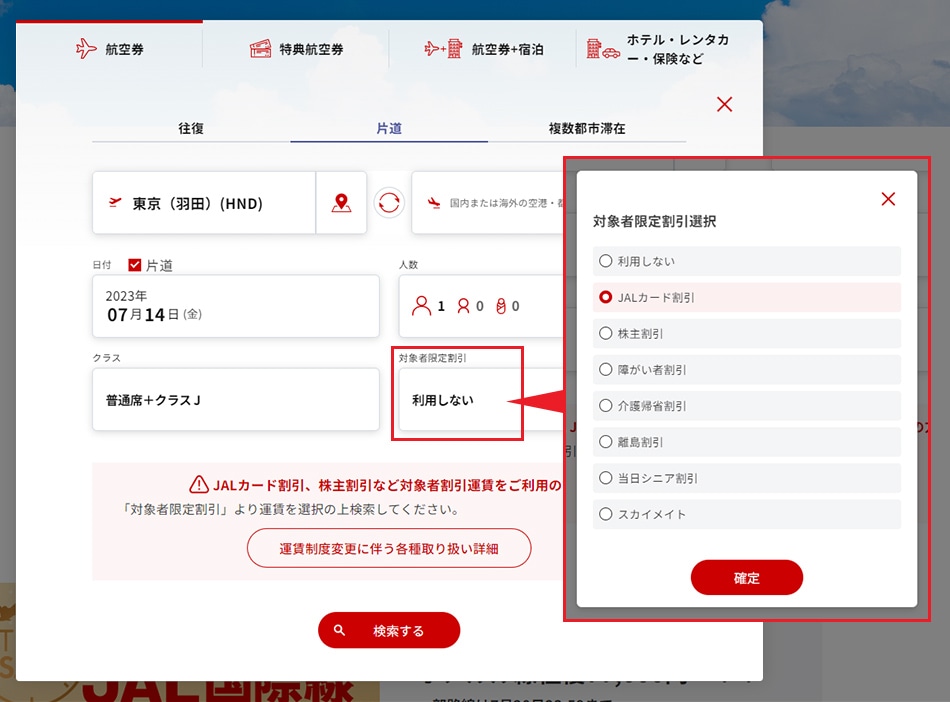
Task: Select the 介護帰省割引 radio option
Action: (746, 406)
